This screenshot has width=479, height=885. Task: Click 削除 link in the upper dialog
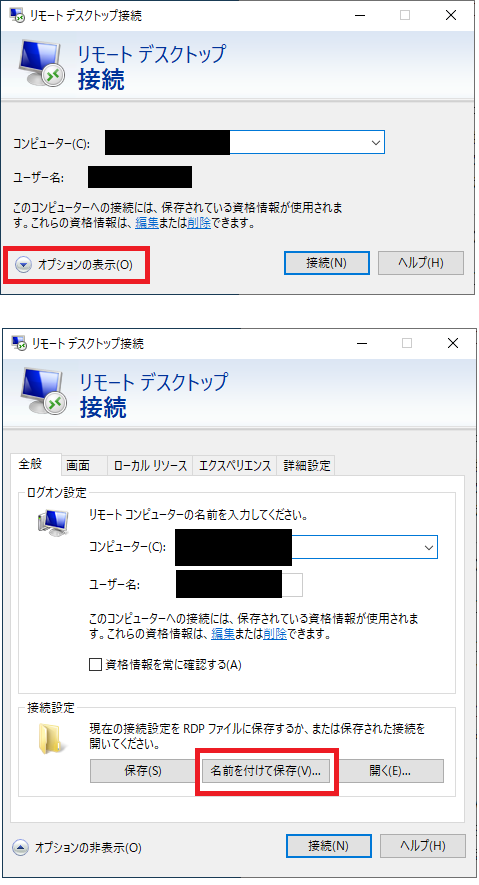199,223
